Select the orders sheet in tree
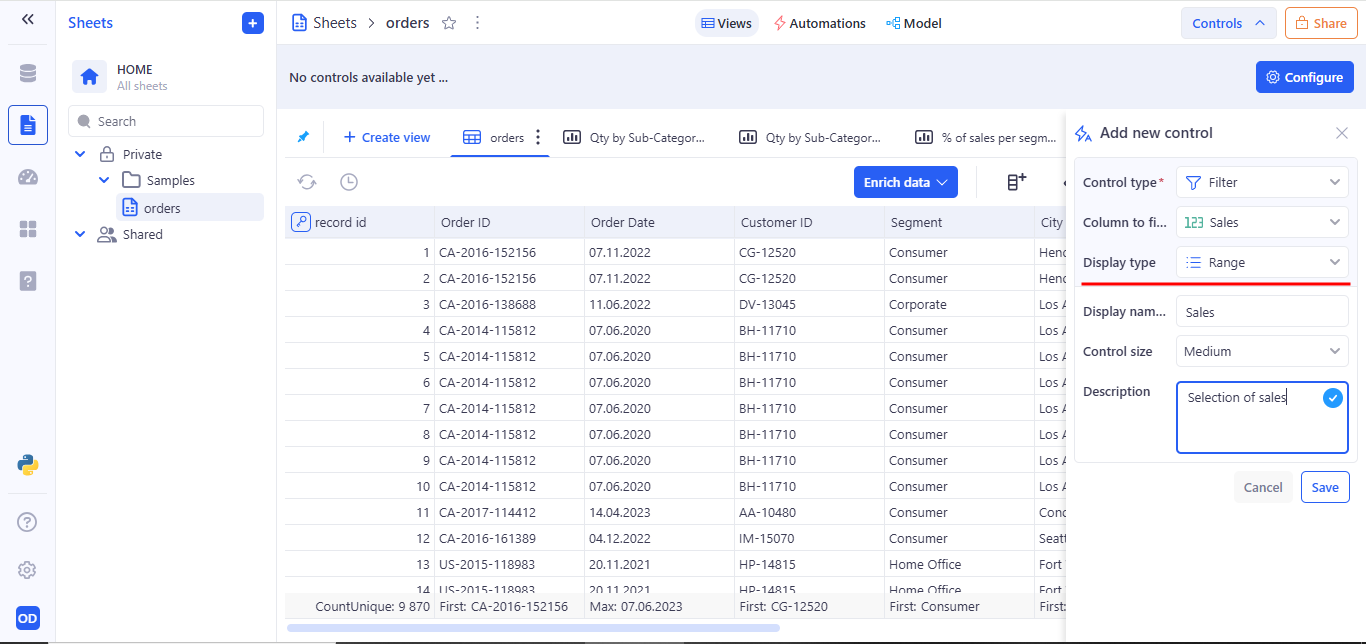 [x=188, y=208]
